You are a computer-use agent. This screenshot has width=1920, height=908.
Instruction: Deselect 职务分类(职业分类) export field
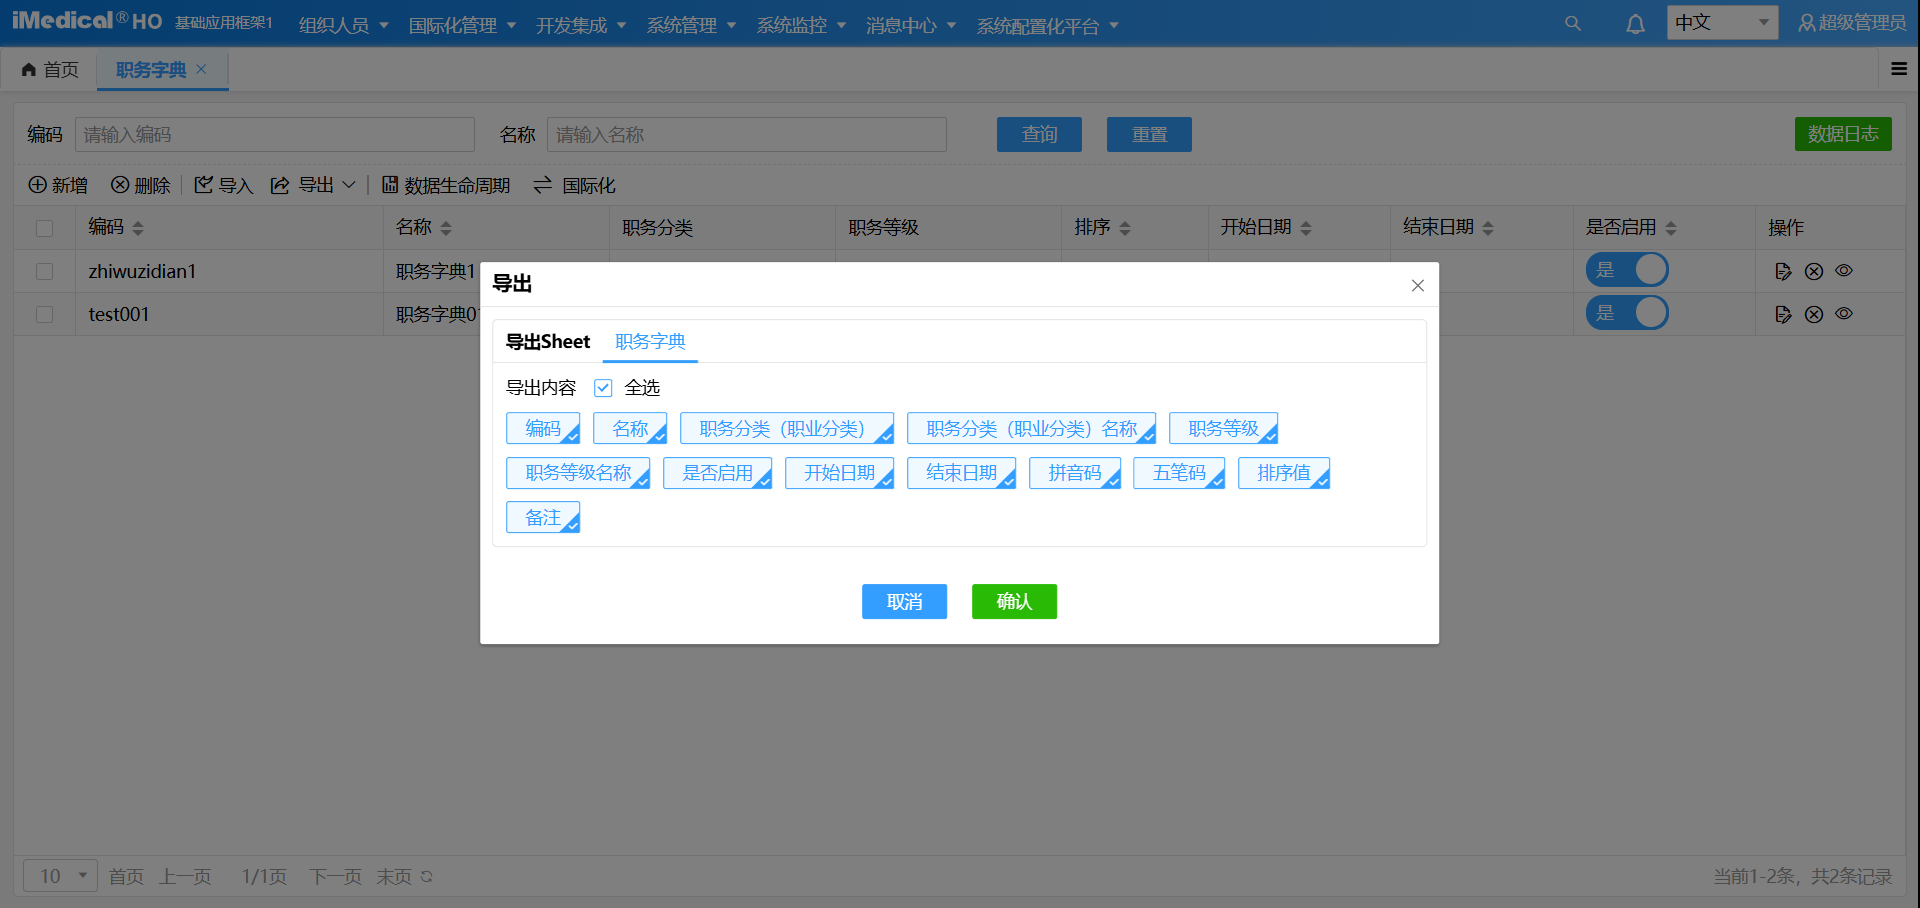coord(787,428)
